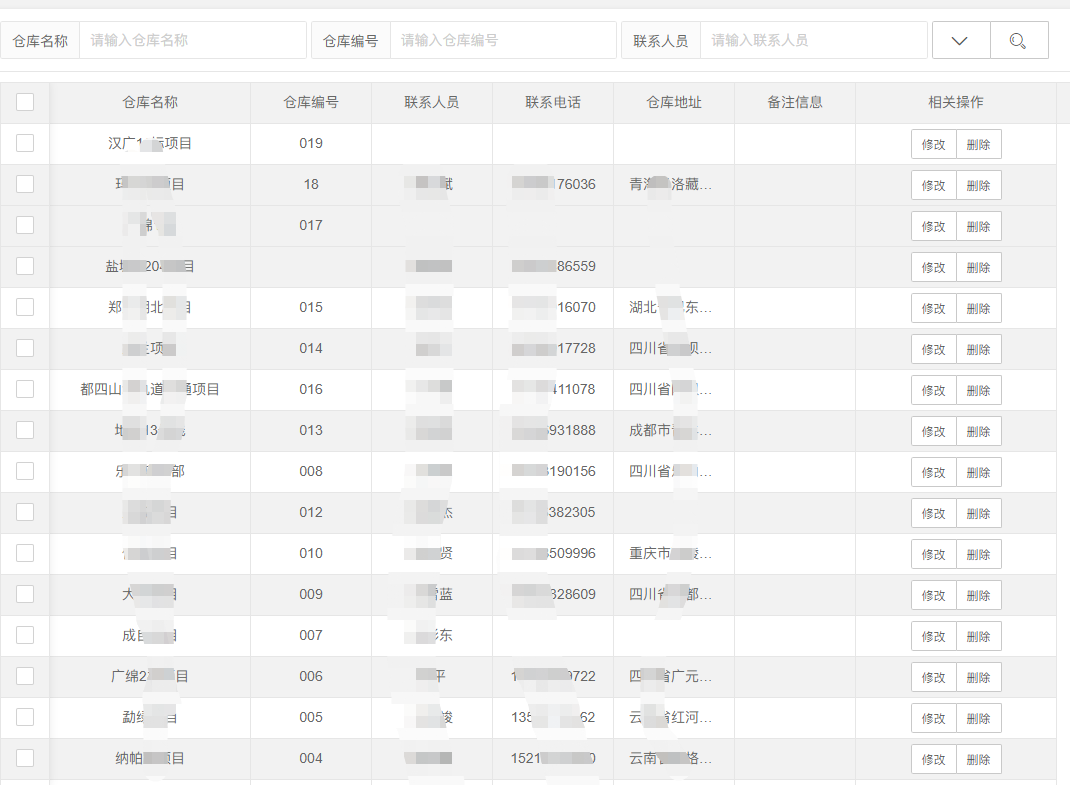Click 删除 for the 勐绿 row 005
The height and width of the screenshot is (785, 1070).
click(x=978, y=717)
